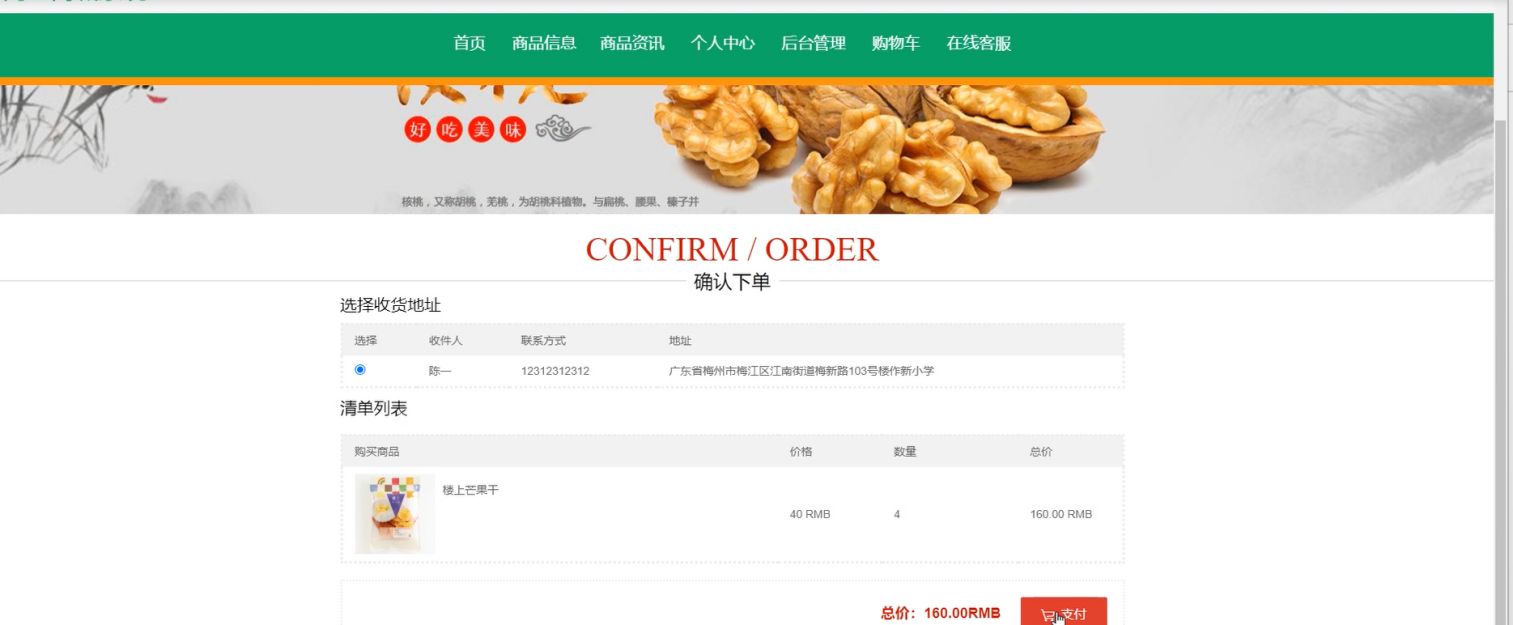Open the 商品资讯 navigation item
This screenshot has height=625, width=1513.
[632, 43]
